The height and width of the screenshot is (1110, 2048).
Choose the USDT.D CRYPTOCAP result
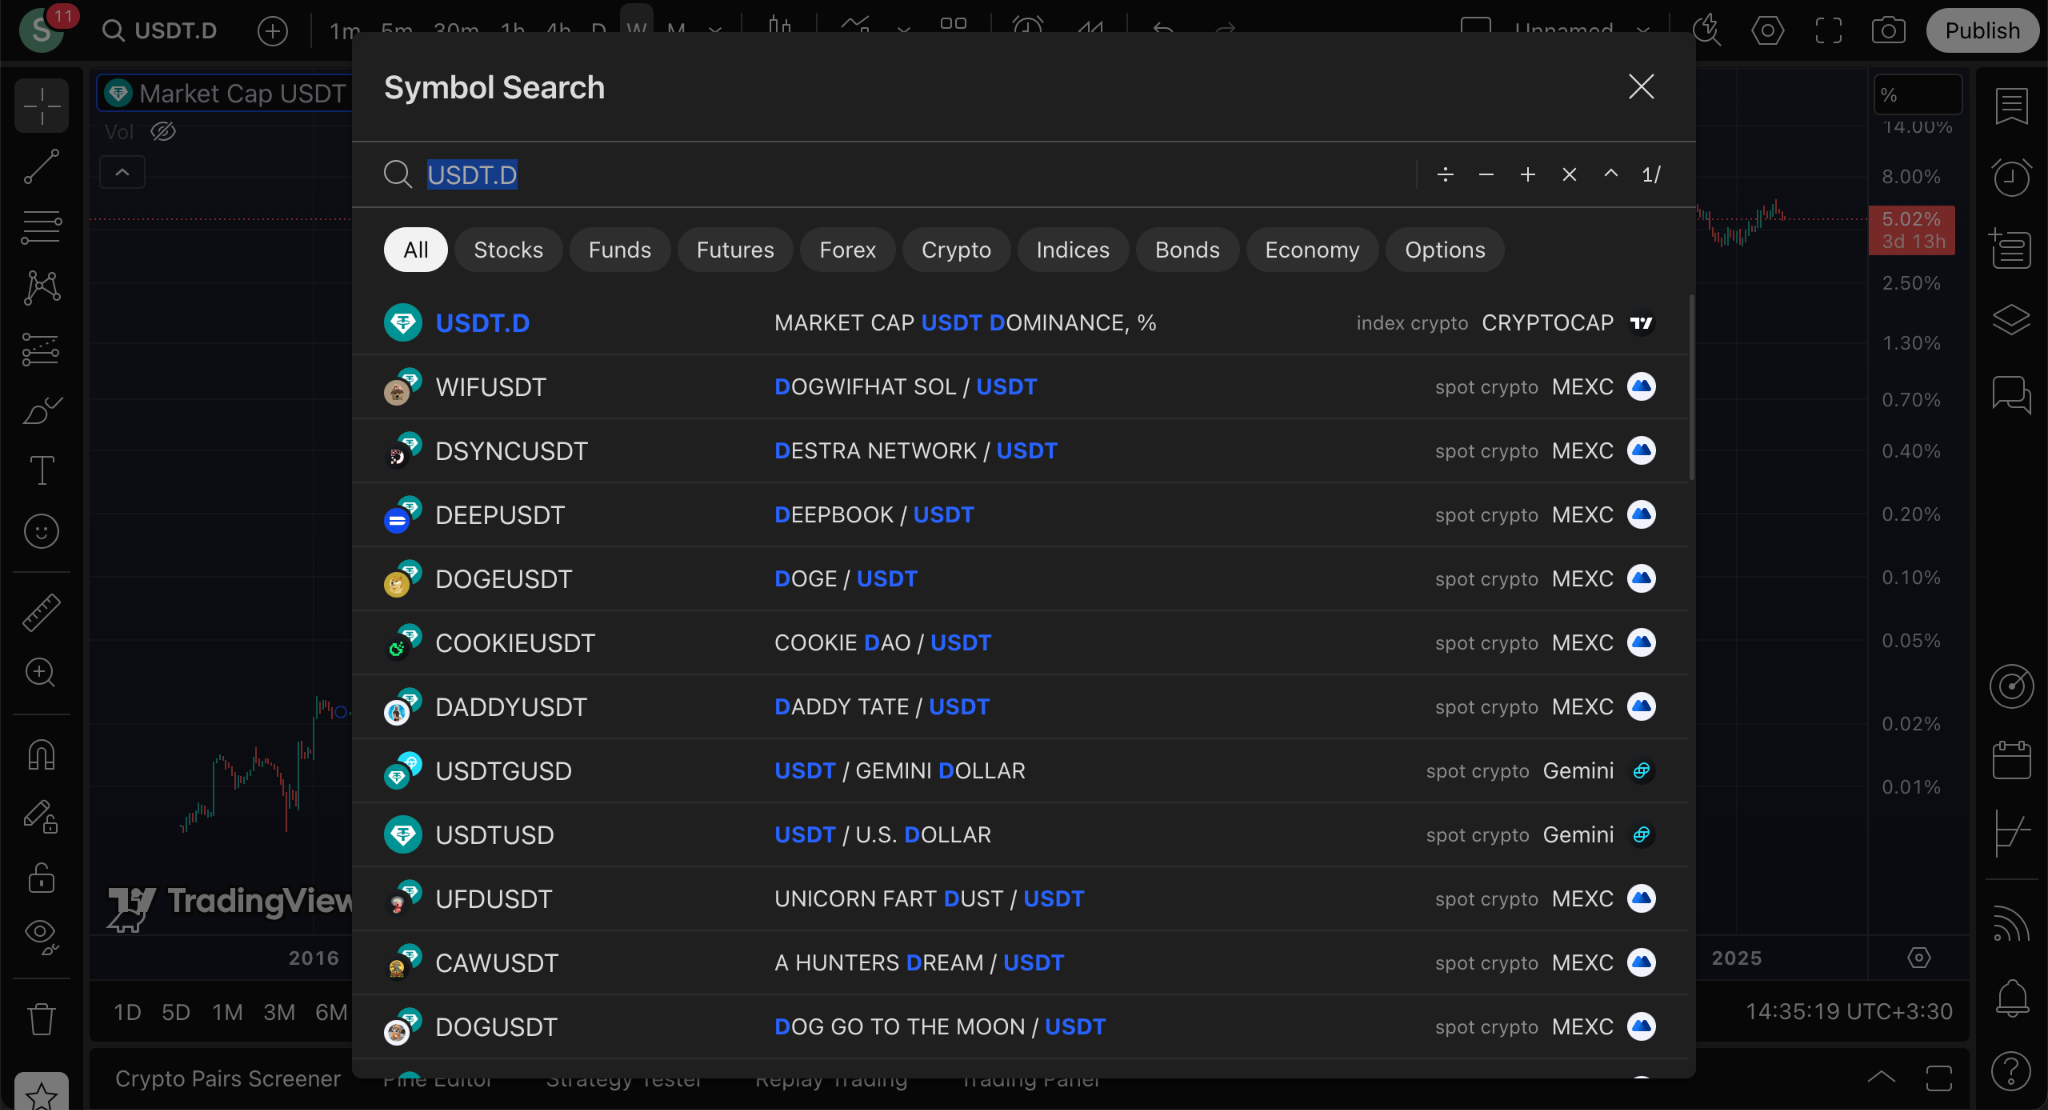pyautogui.click(x=1020, y=323)
